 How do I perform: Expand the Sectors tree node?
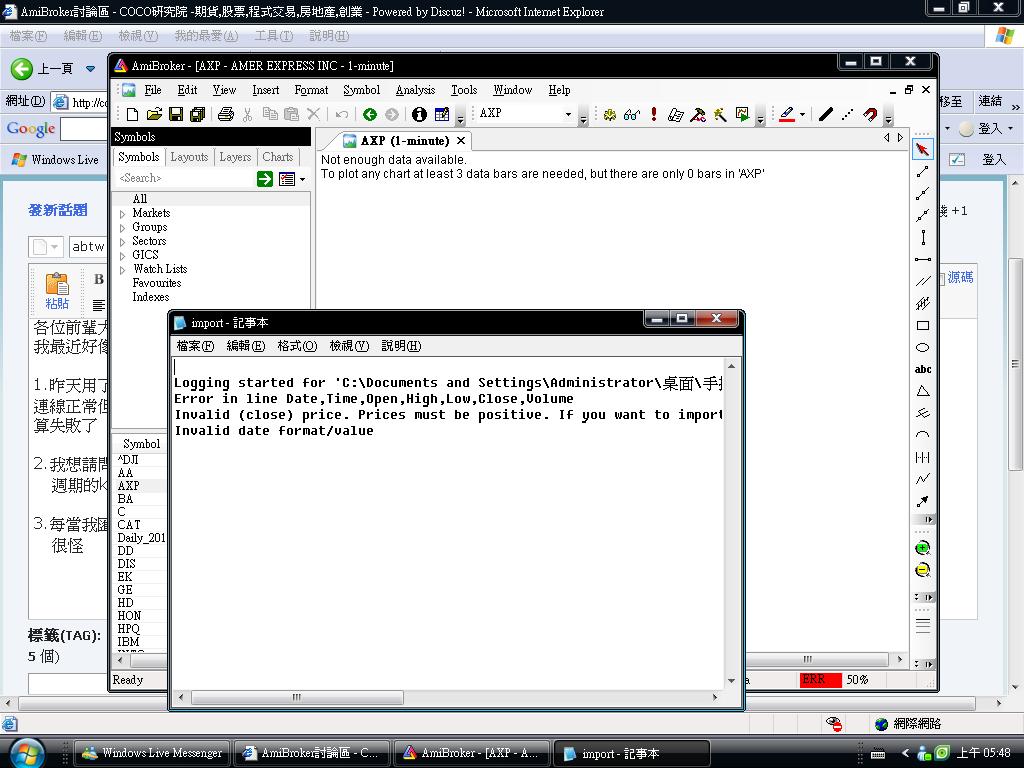point(122,242)
